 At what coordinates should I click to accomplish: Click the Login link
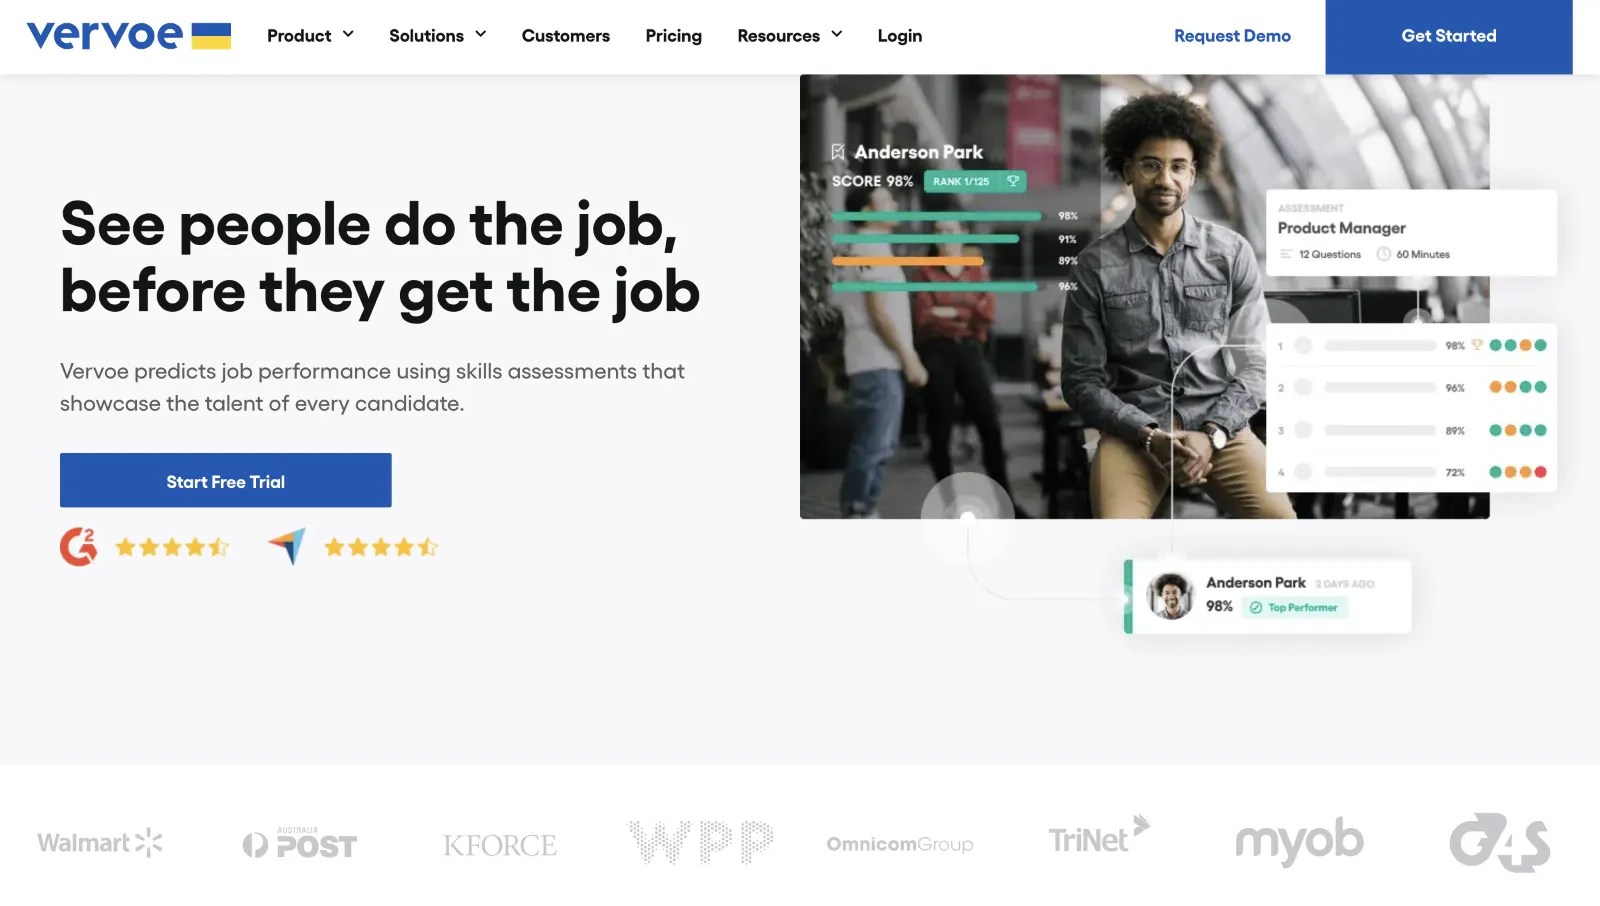pyautogui.click(x=900, y=36)
